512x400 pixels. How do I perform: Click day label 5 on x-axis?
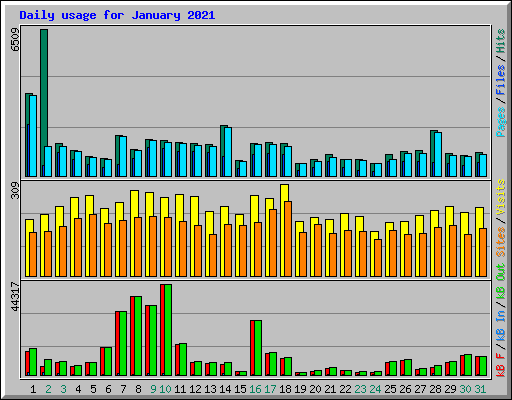93,389
